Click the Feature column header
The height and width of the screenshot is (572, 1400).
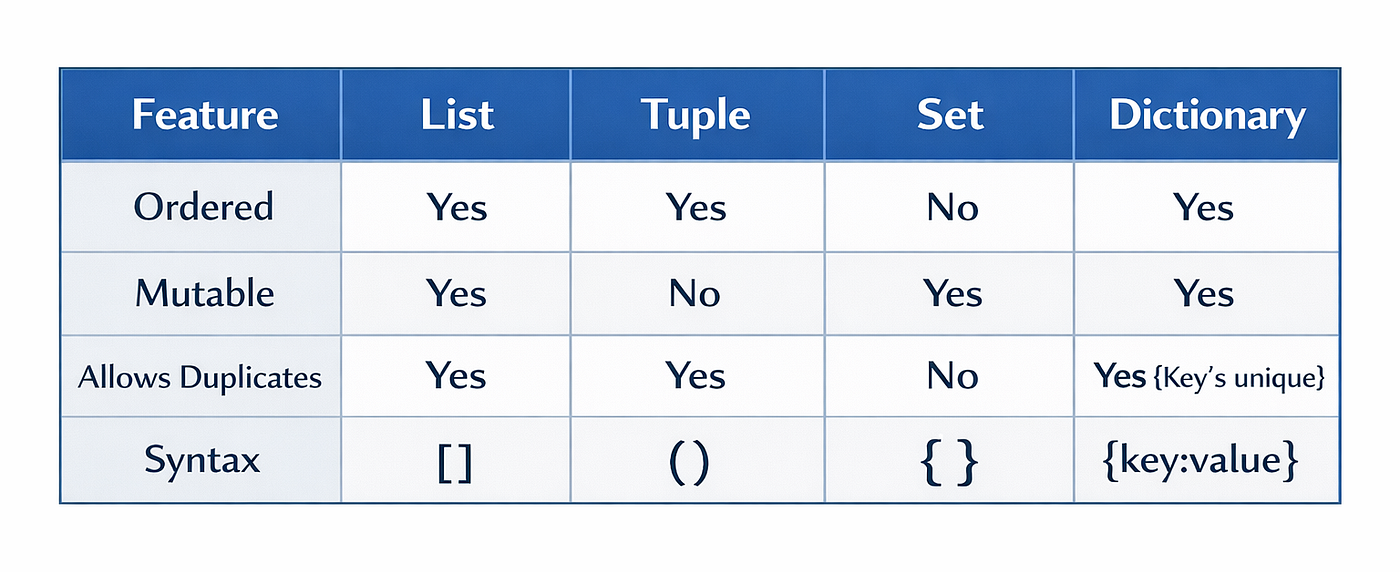[x=205, y=115]
